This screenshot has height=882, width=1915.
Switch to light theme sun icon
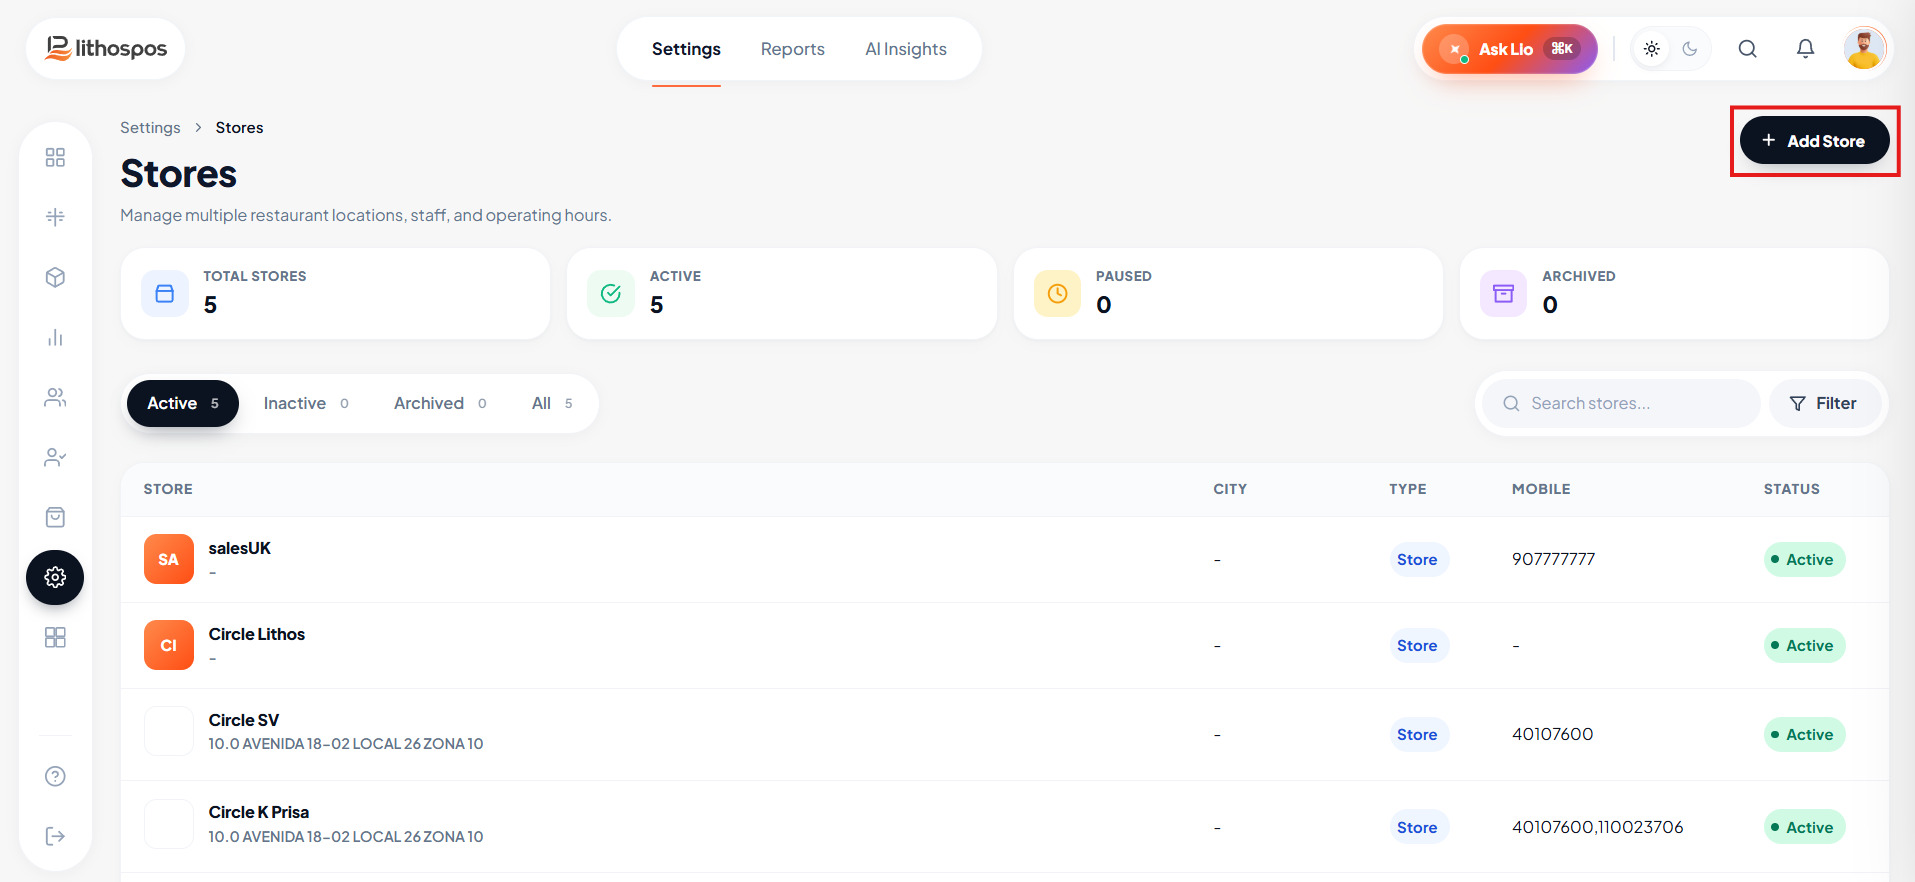pos(1651,49)
